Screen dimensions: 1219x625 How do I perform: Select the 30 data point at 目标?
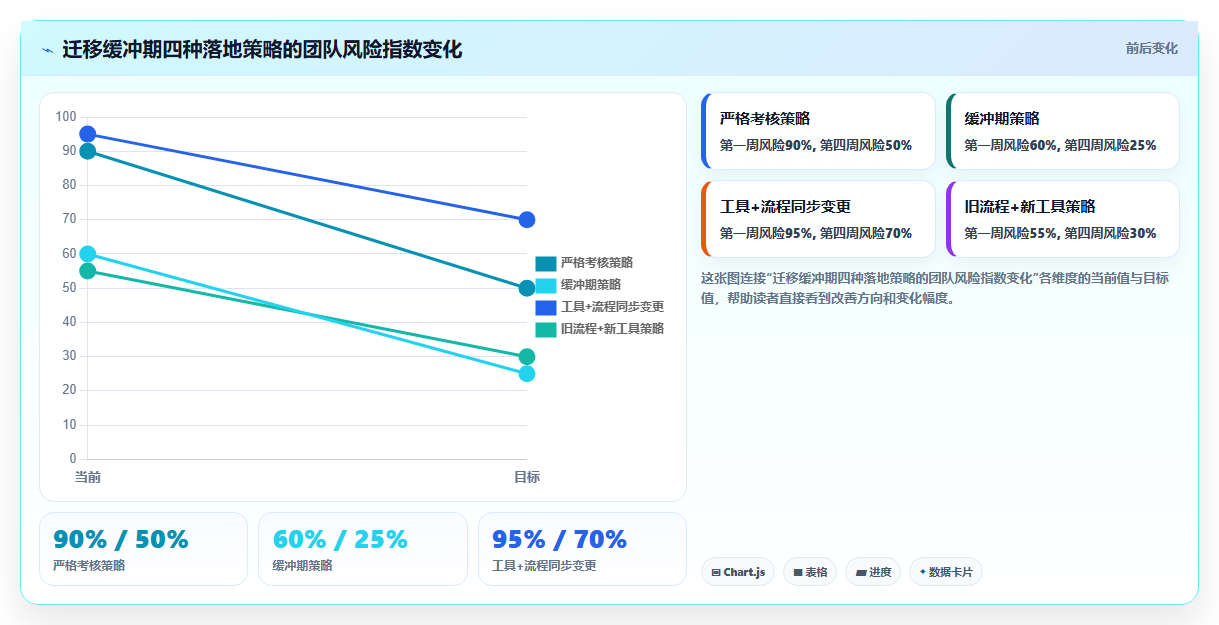click(527, 357)
